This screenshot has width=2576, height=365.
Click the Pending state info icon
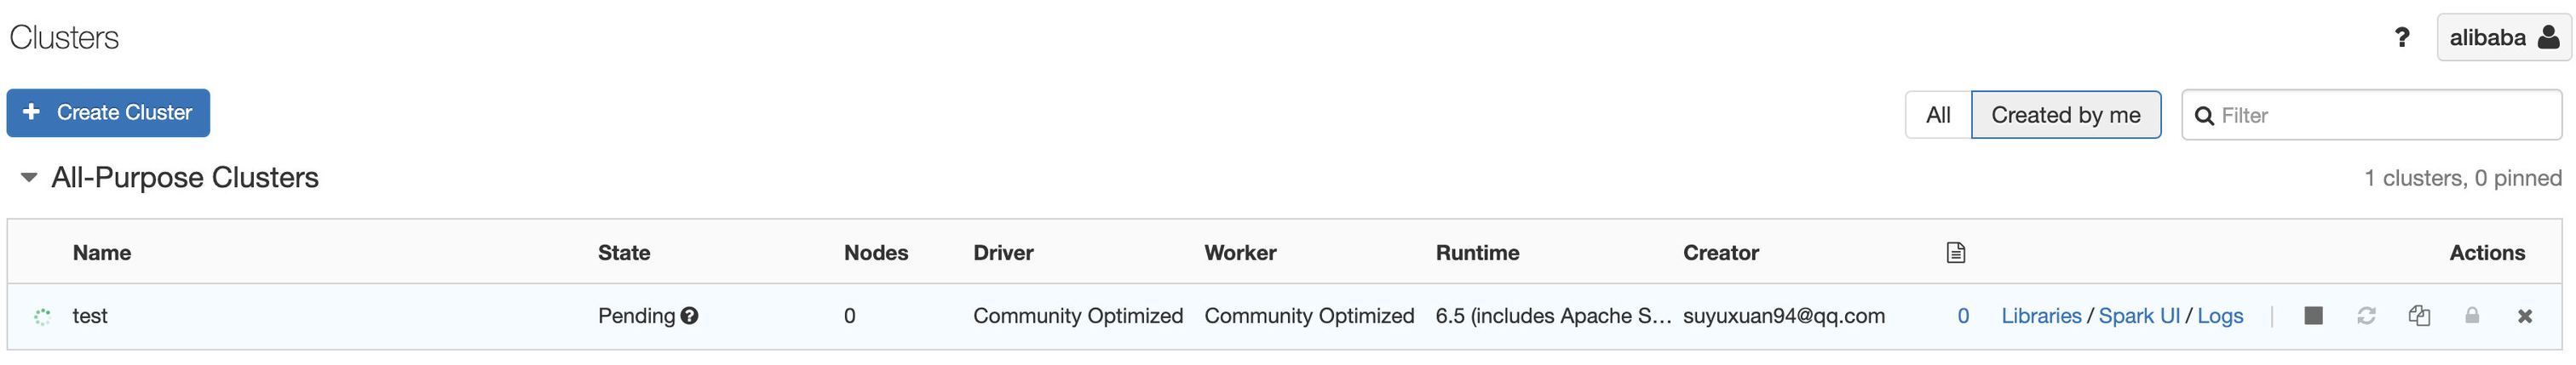(x=689, y=316)
